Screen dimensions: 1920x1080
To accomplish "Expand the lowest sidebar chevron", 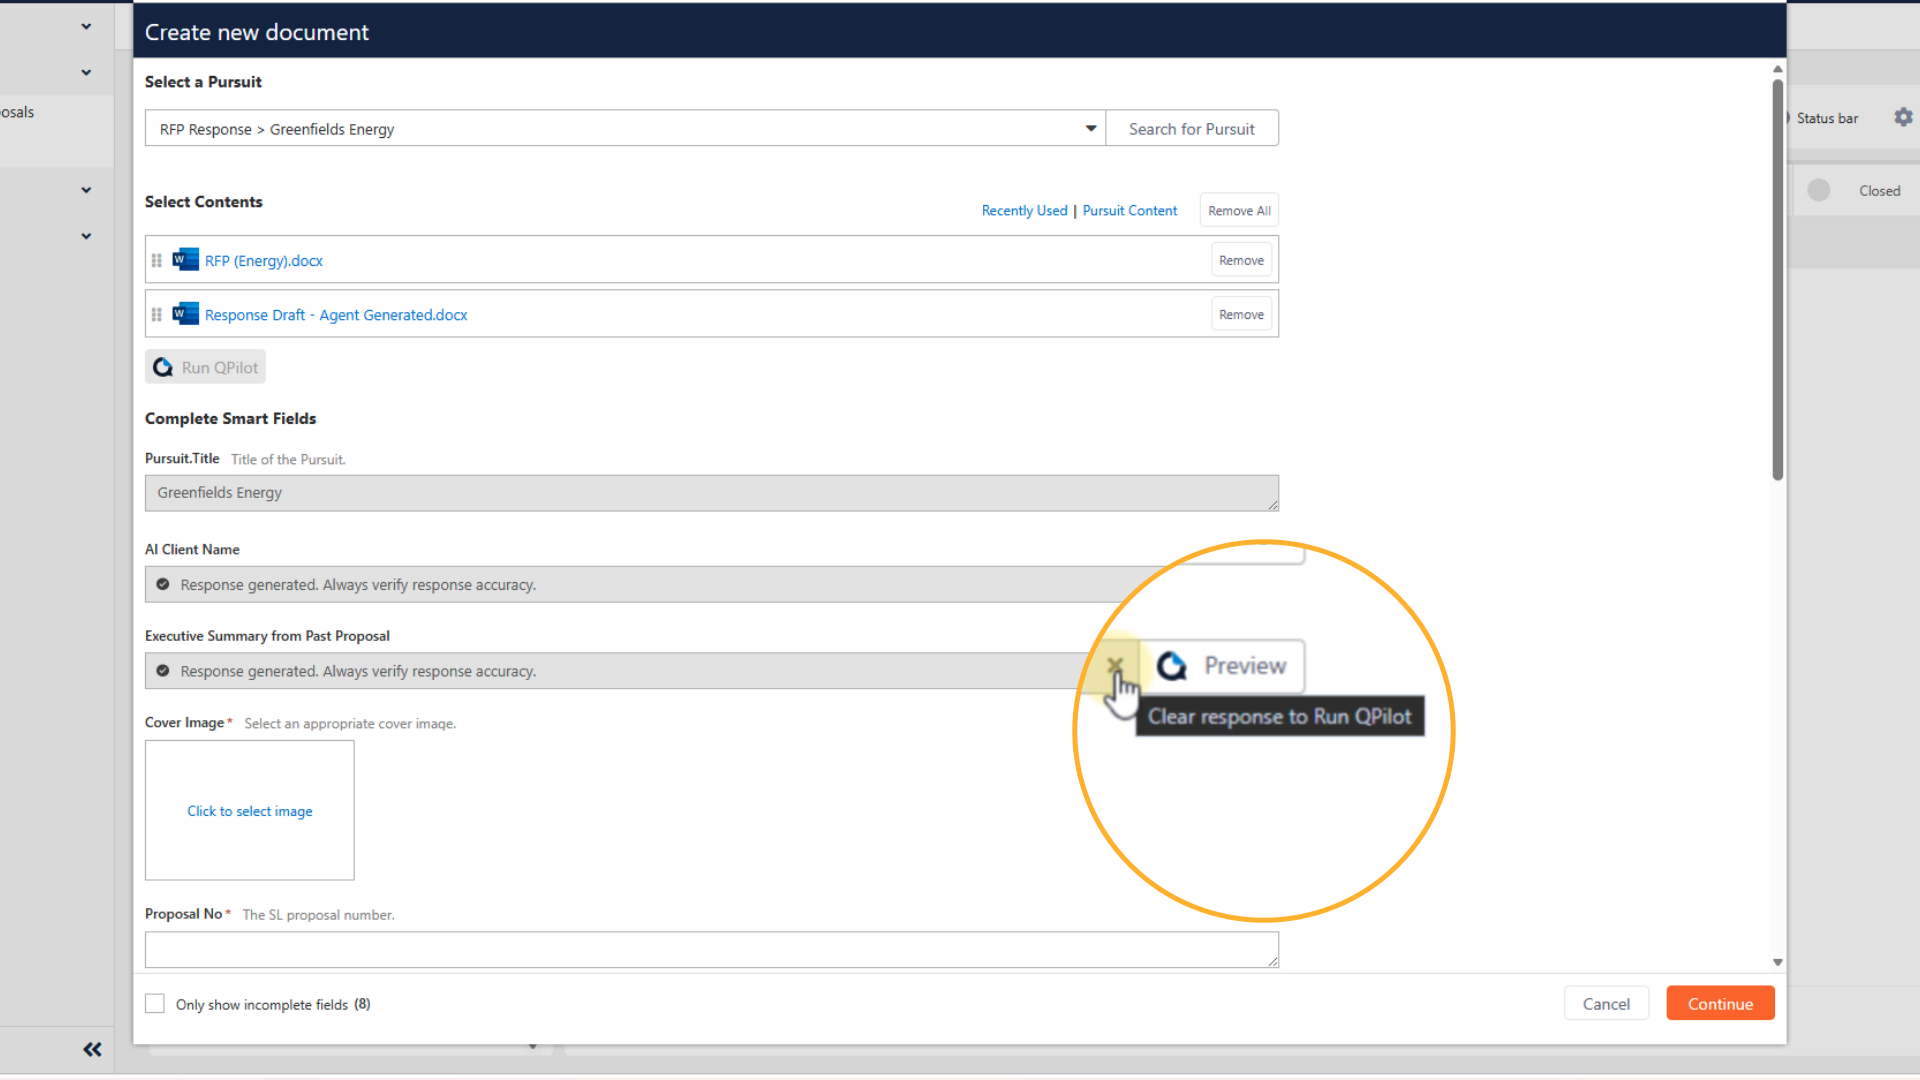I will coord(86,236).
